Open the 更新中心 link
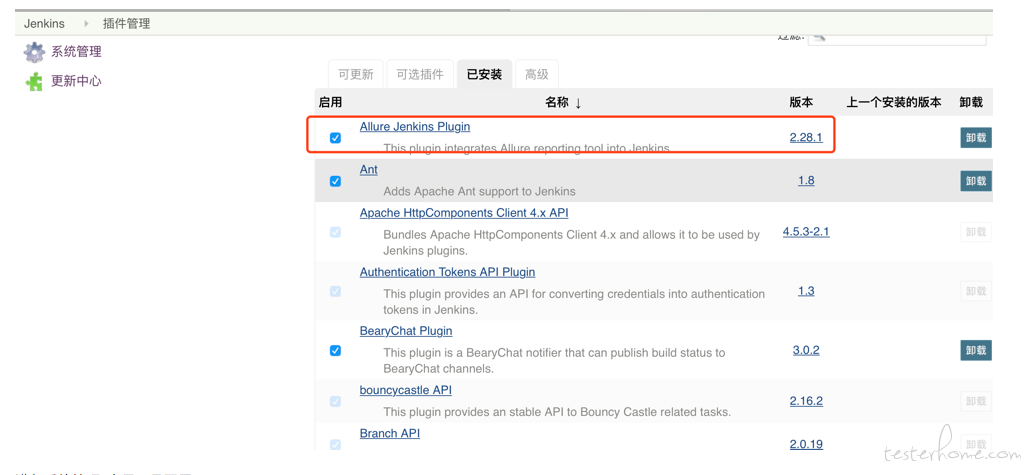Screen dimensions: 1024x475 click(x=76, y=81)
